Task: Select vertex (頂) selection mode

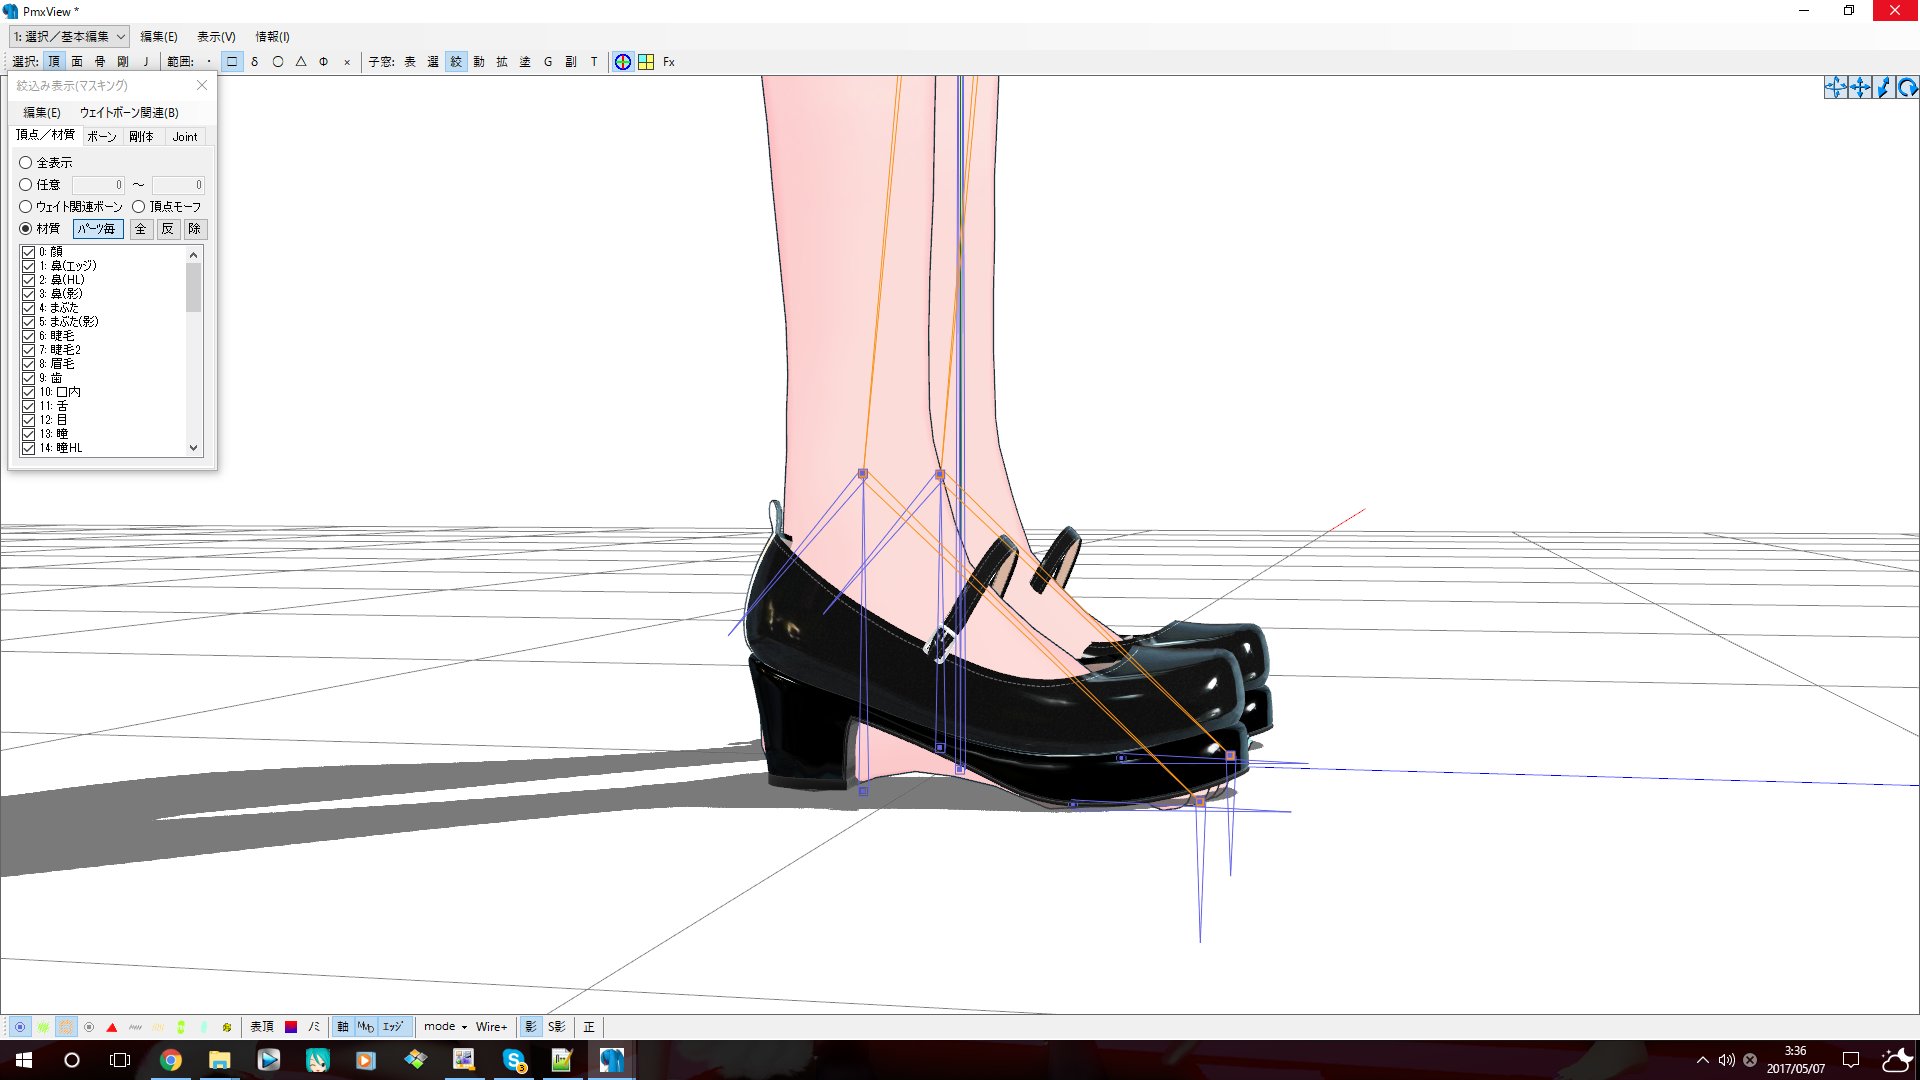Action: pyautogui.click(x=54, y=62)
